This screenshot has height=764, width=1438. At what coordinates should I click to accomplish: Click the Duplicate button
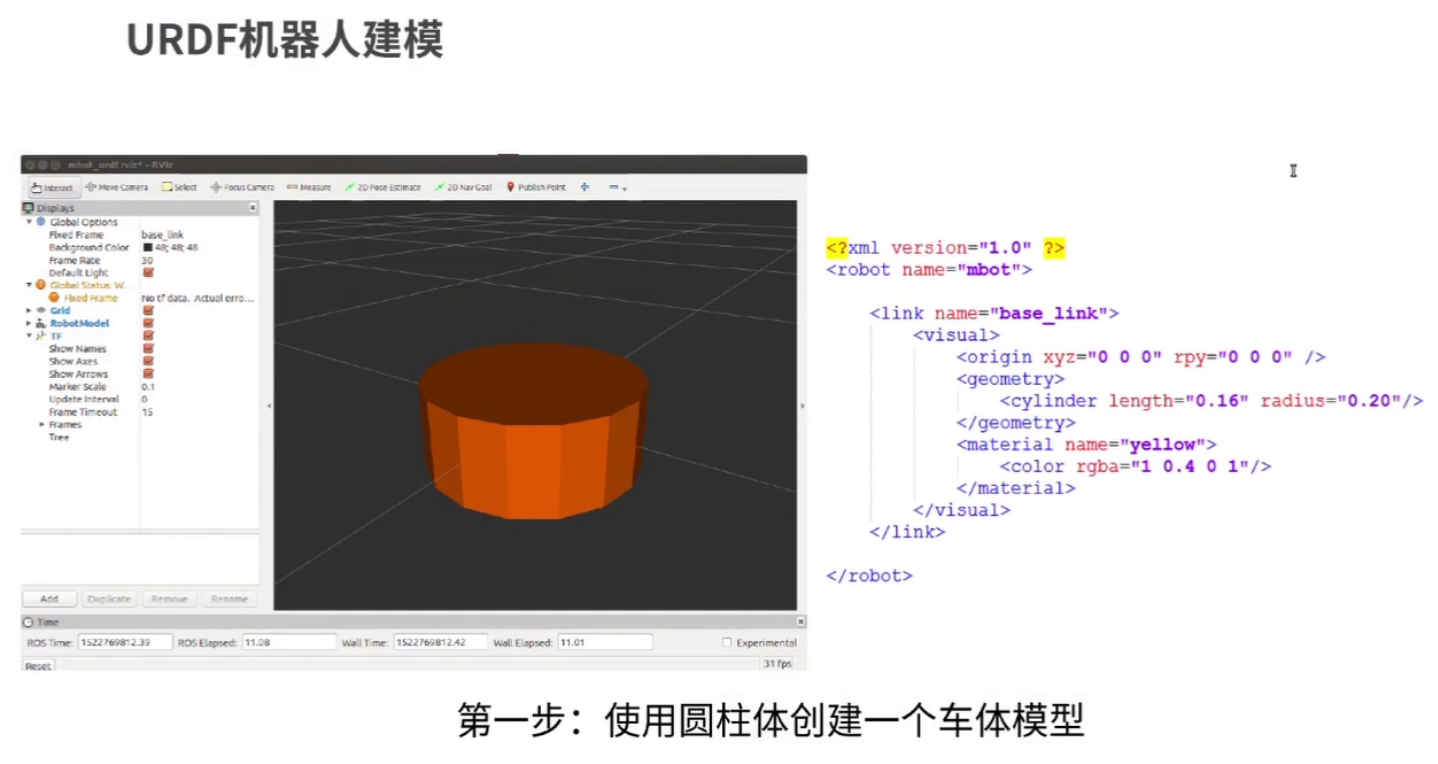[x=109, y=599]
